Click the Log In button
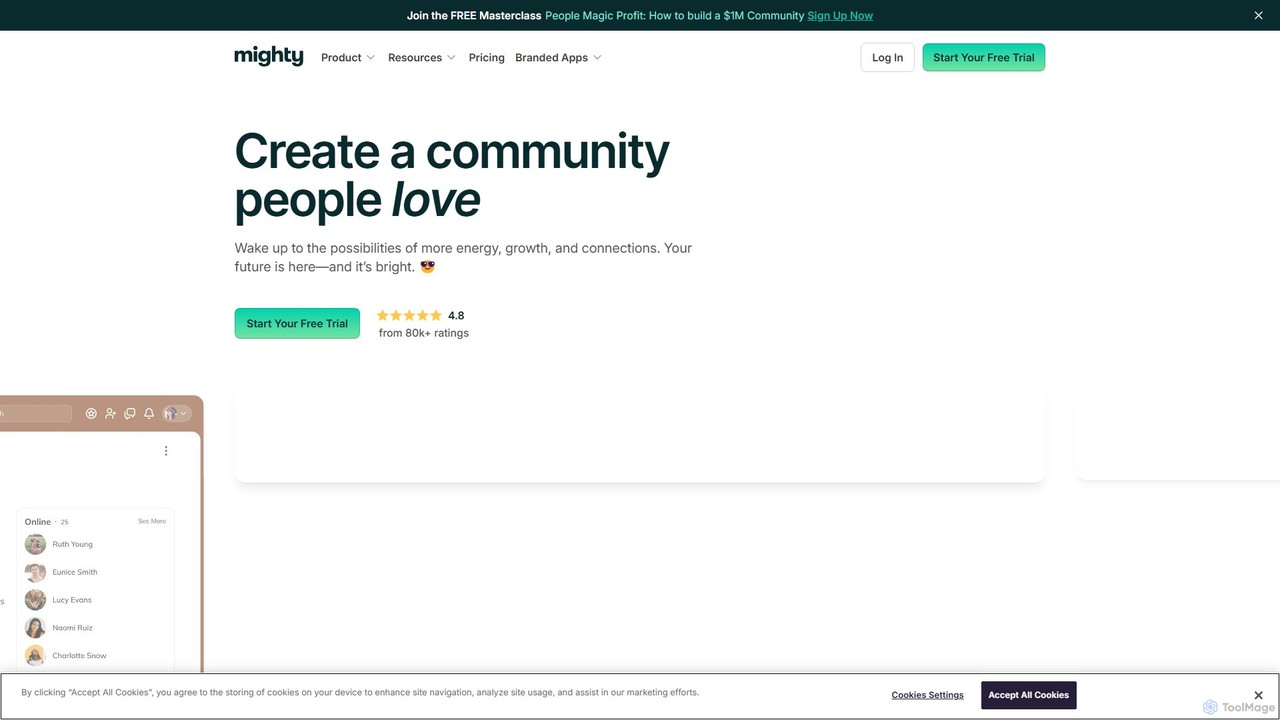This screenshot has width=1280, height=720. click(x=887, y=57)
